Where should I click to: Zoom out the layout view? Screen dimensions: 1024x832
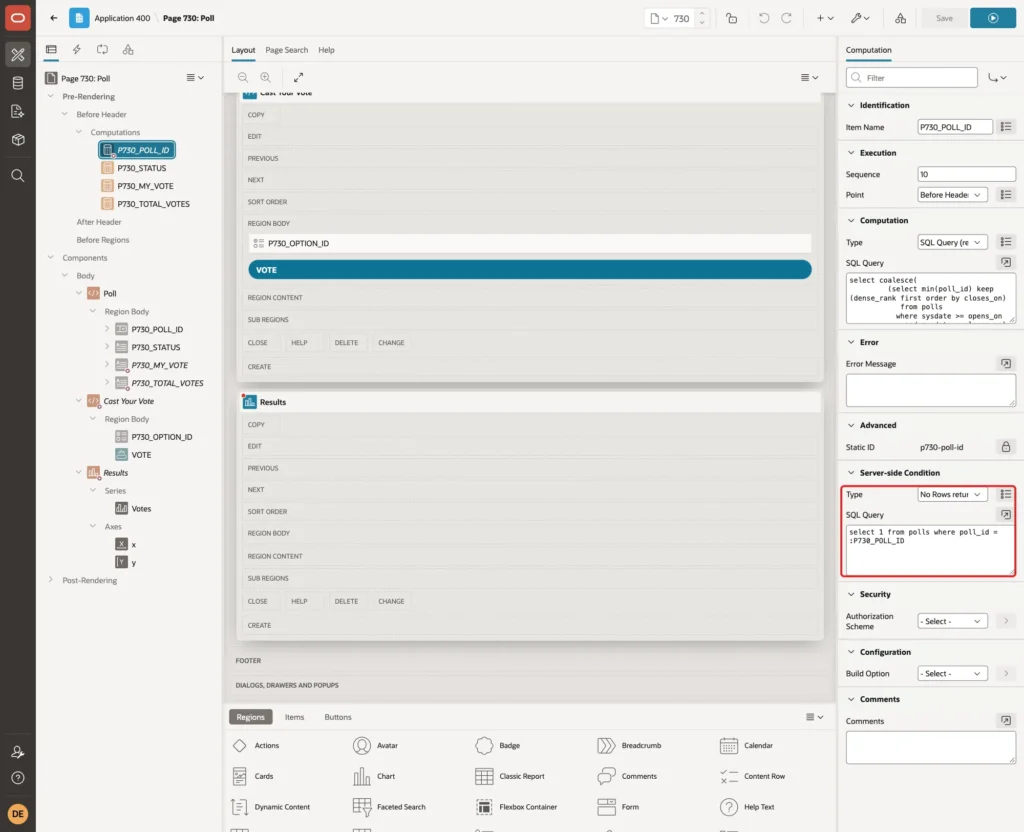[243, 77]
